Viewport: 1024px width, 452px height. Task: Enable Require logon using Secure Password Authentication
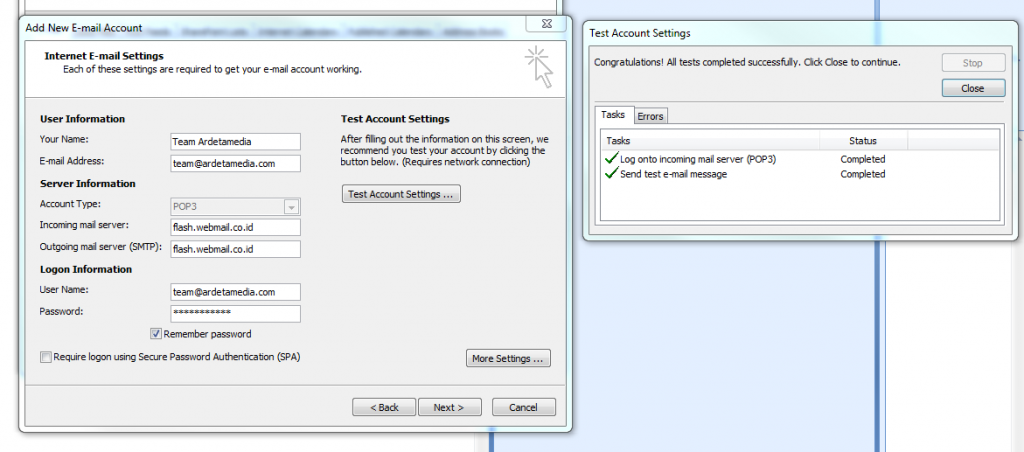coord(46,356)
